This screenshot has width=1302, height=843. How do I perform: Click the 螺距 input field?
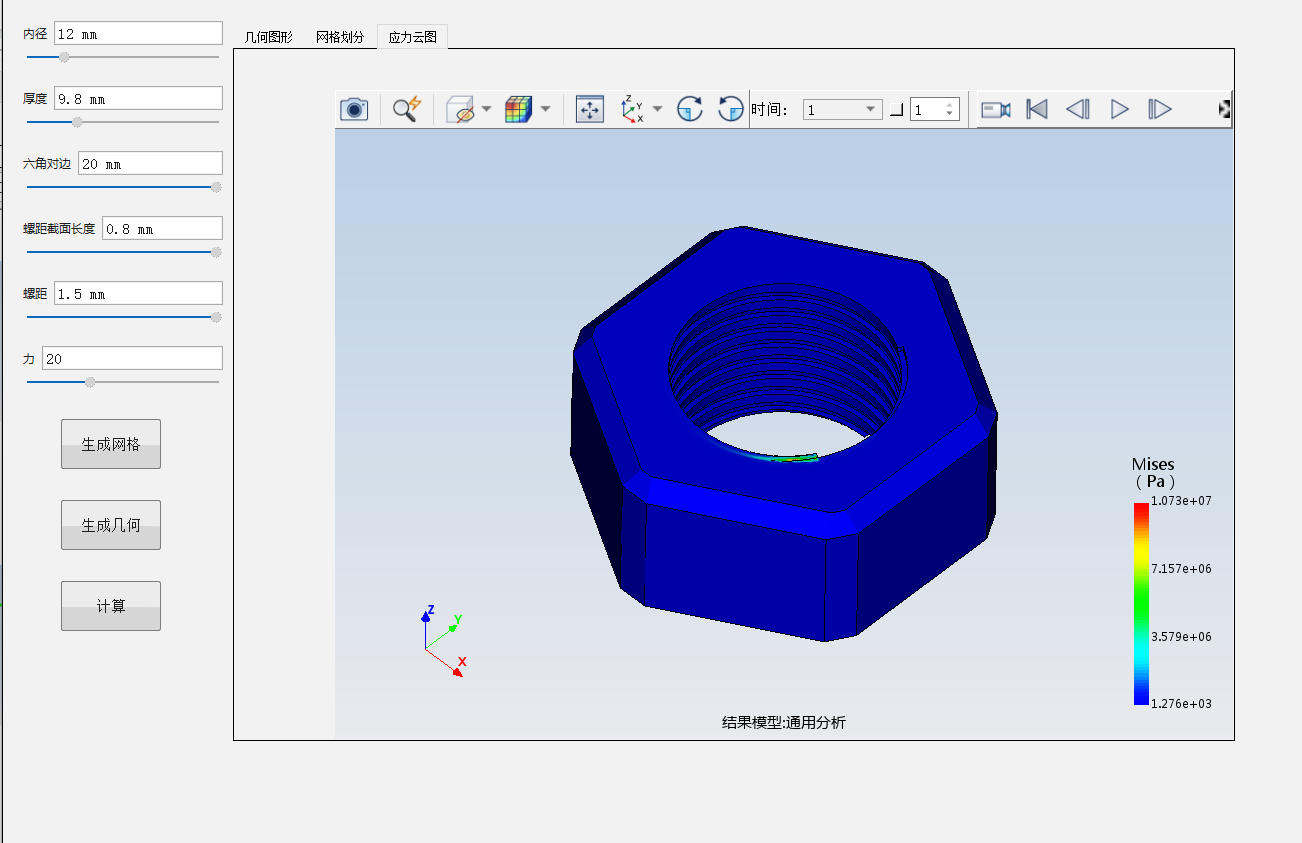pos(138,293)
